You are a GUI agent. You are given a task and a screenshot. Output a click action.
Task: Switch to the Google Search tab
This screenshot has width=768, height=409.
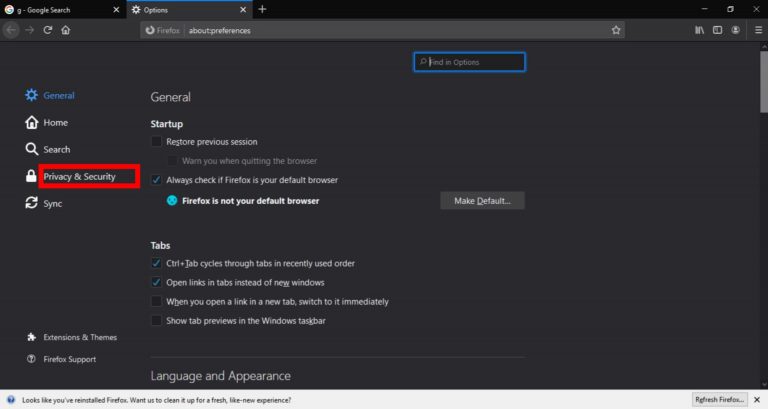point(55,9)
